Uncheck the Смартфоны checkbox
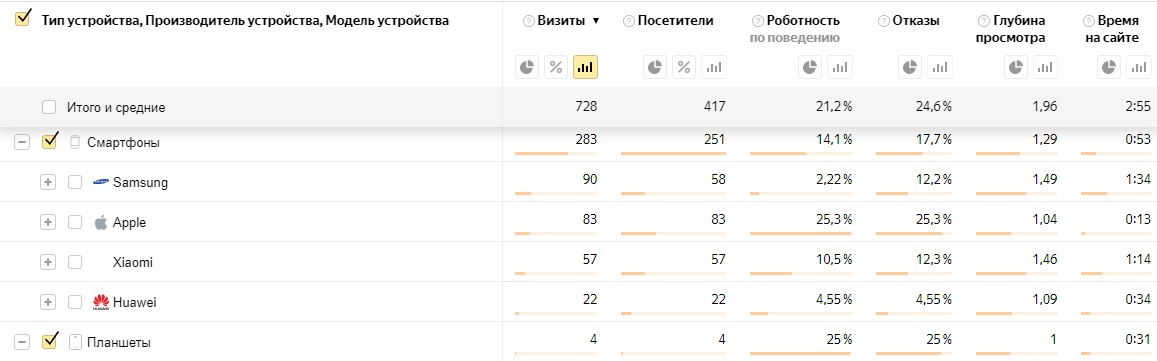1157x361 pixels. pos(49,141)
